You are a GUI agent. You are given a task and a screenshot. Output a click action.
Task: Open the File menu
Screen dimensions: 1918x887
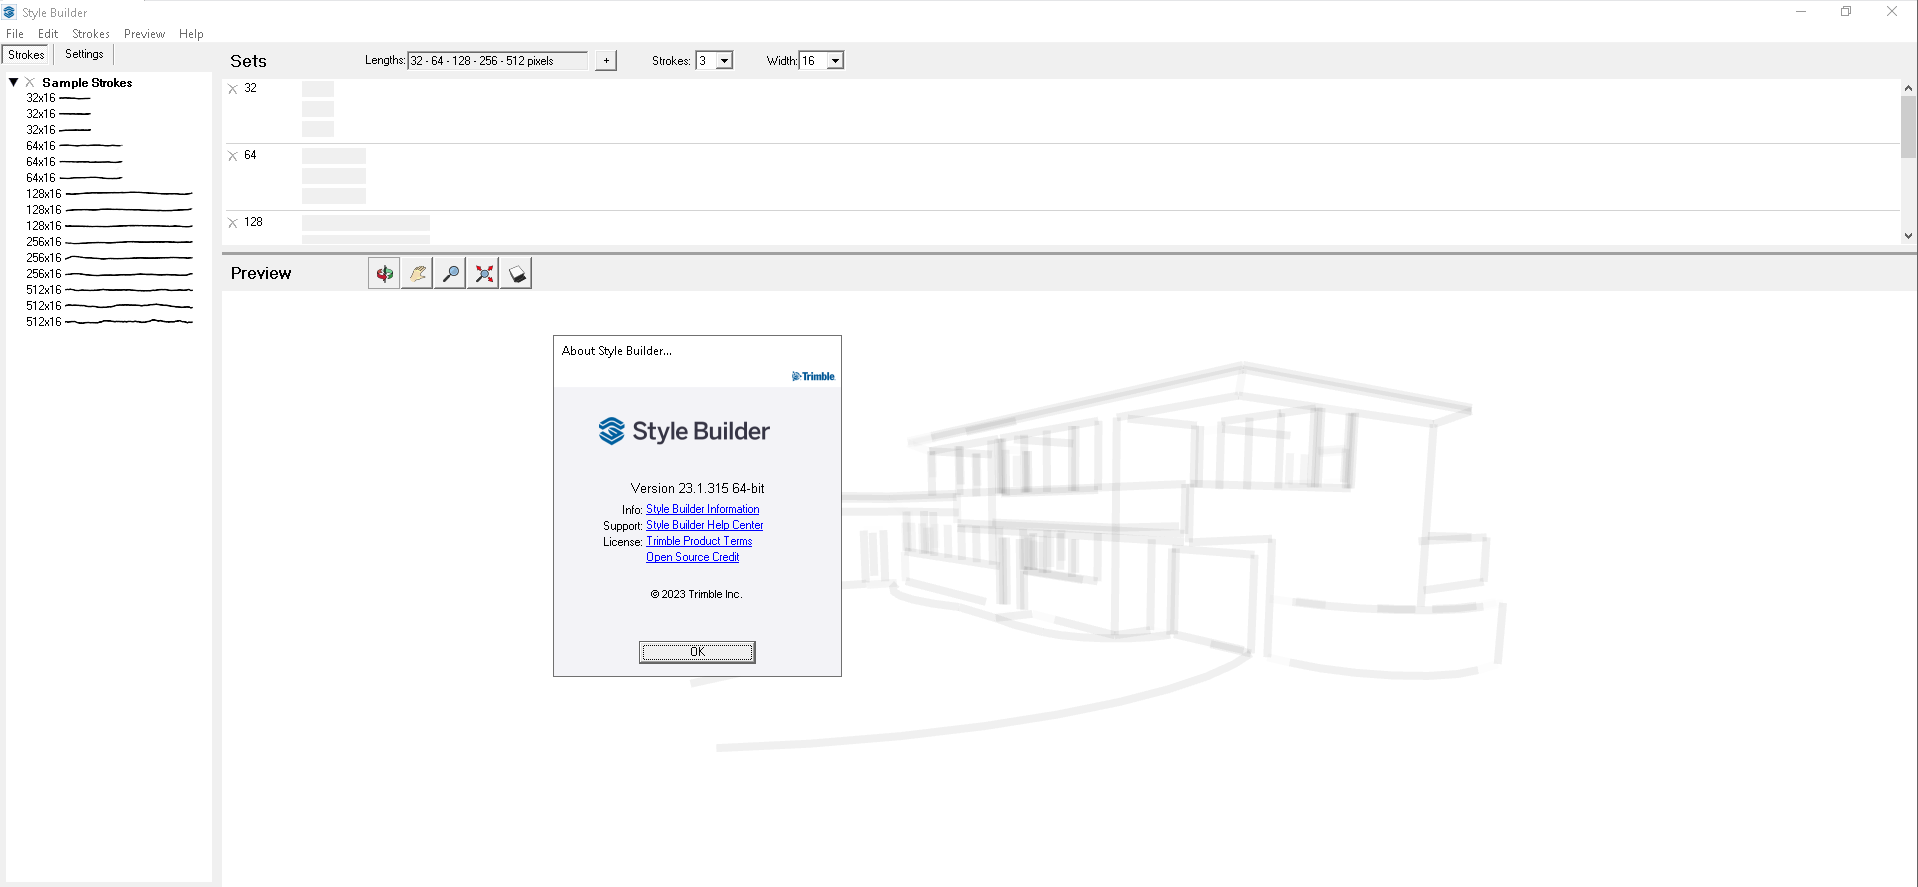[15, 34]
